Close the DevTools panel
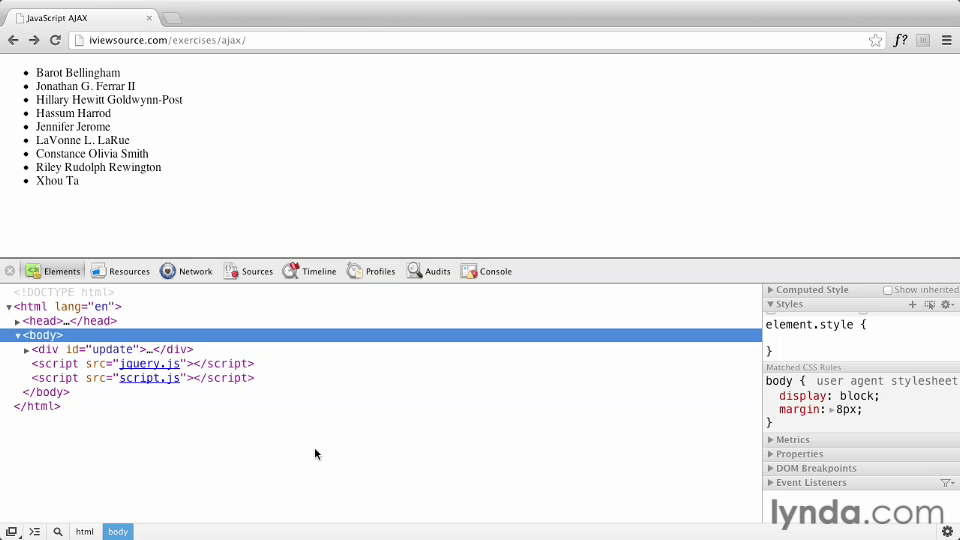This screenshot has width=960, height=540. [x=10, y=271]
